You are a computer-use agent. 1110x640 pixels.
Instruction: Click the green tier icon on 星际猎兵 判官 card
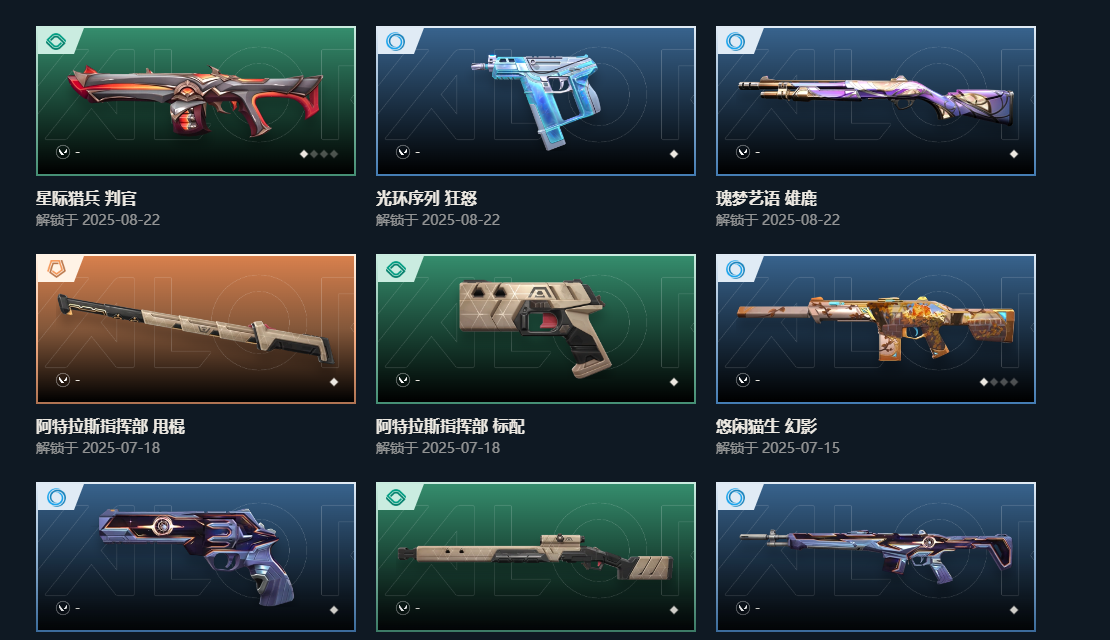point(56,42)
